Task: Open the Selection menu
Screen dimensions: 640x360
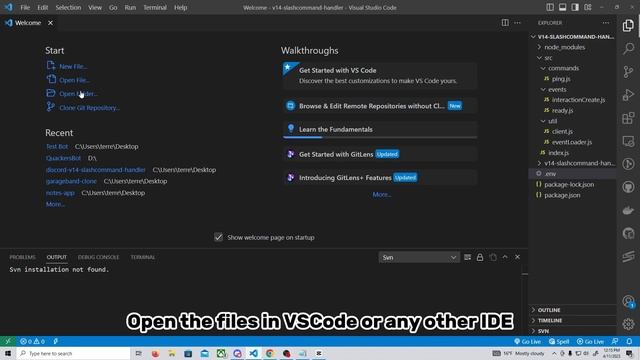Action: tap(68, 7)
